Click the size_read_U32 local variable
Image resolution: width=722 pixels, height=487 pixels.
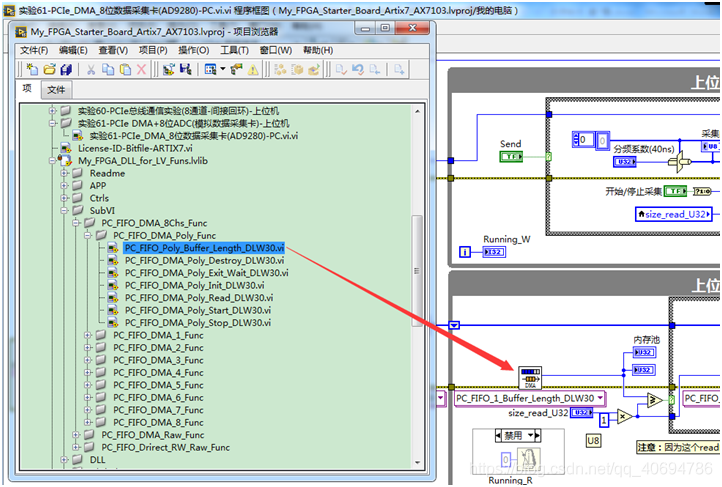tap(676, 214)
